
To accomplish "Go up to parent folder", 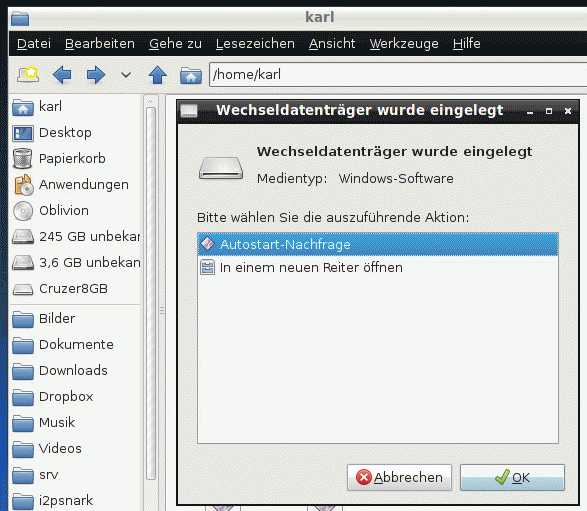I will point(158,74).
